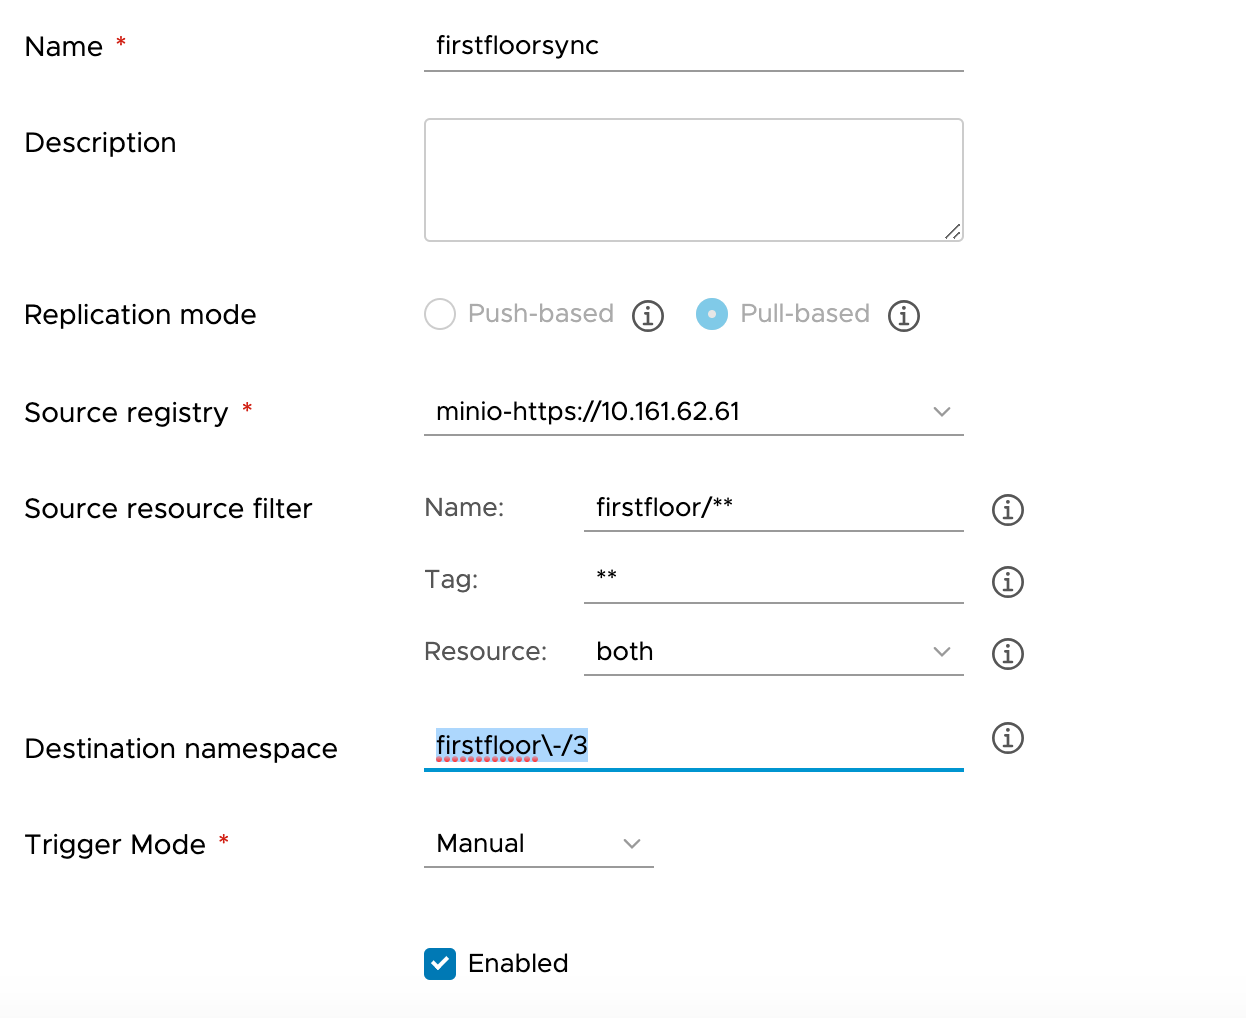This screenshot has height=1018, width=1246.
Task: Click inside the empty Description textarea
Action: tap(694, 178)
